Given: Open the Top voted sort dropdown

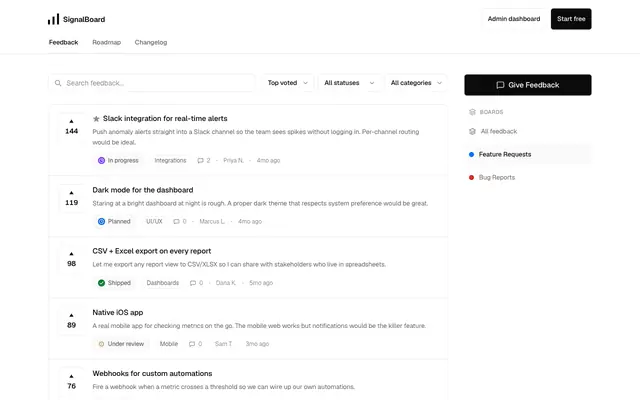Looking at the screenshot, I should pos(287,83).
